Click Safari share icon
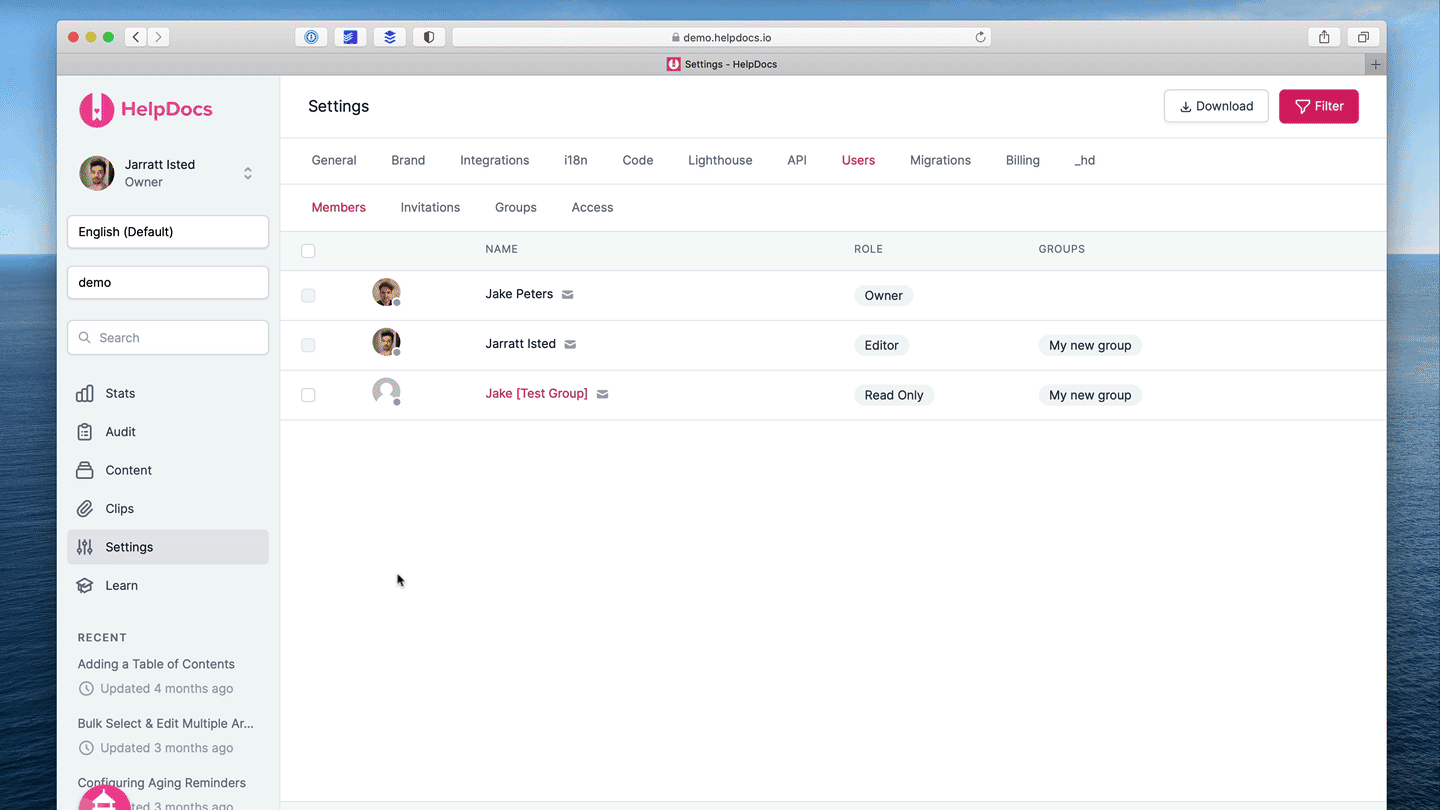This screenshot has height=810, width=1440. (x=1324, y=37)
